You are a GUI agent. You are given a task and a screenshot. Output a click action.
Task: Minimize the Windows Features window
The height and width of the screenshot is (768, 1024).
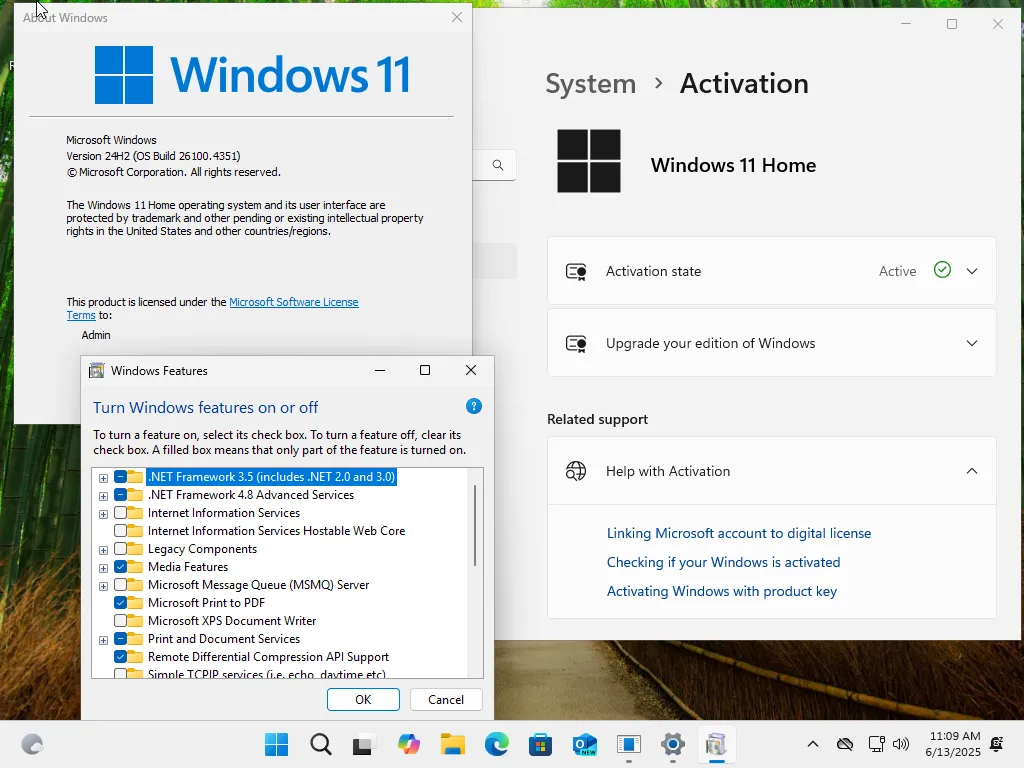point(380,370)
